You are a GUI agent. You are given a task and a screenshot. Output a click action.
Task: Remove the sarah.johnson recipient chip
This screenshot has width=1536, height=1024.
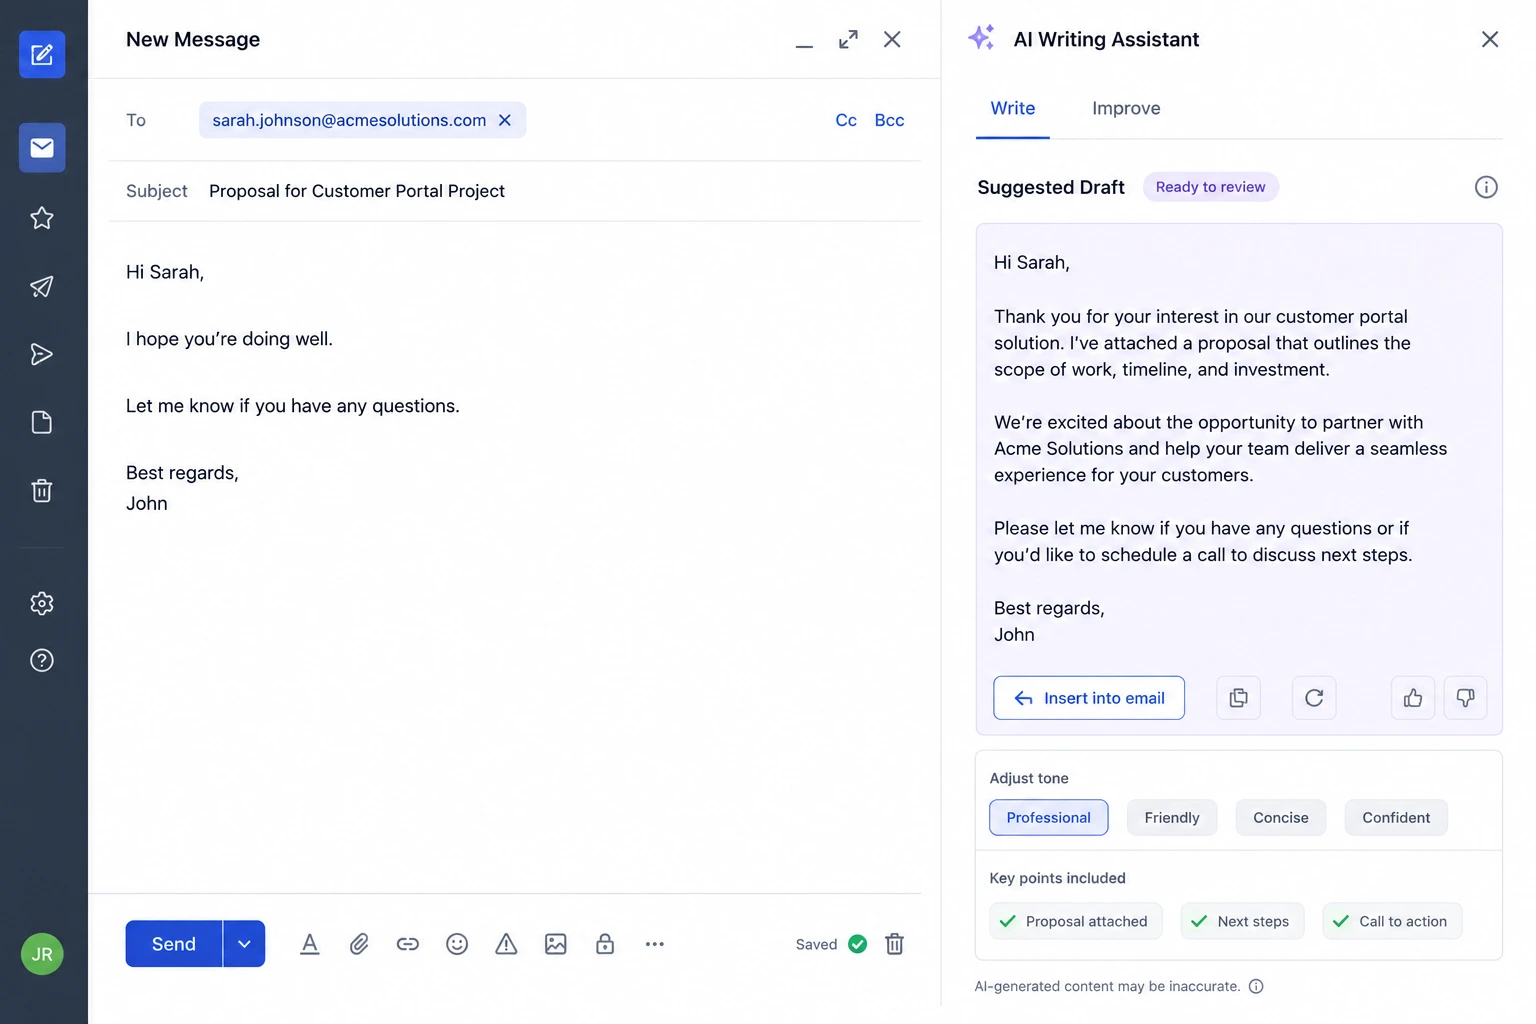coord(505,120)
